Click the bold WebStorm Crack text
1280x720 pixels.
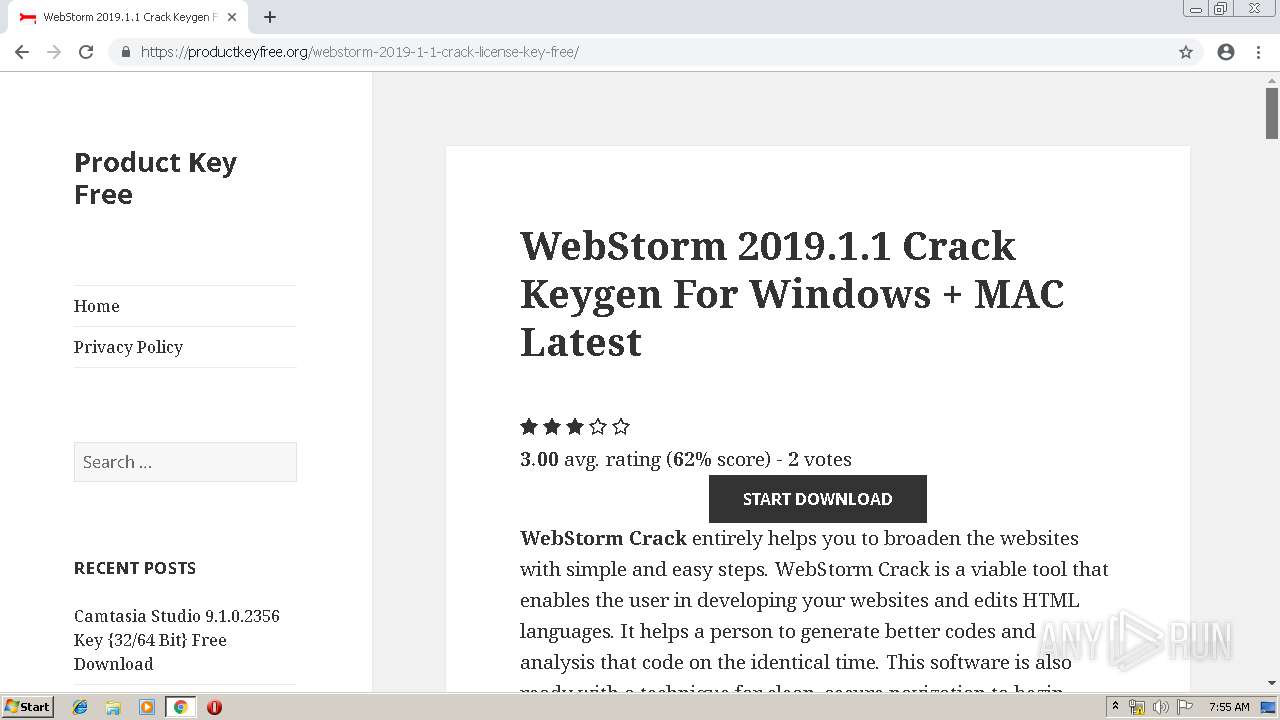603,538
